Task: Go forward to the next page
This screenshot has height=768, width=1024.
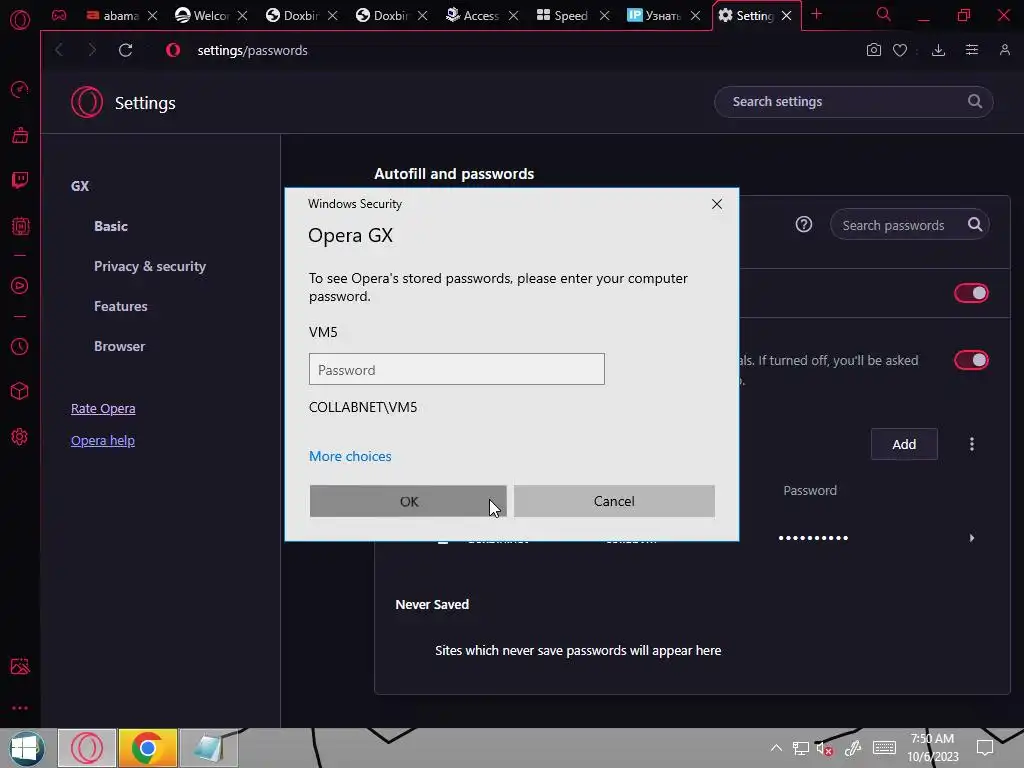Action: (91, 50)
